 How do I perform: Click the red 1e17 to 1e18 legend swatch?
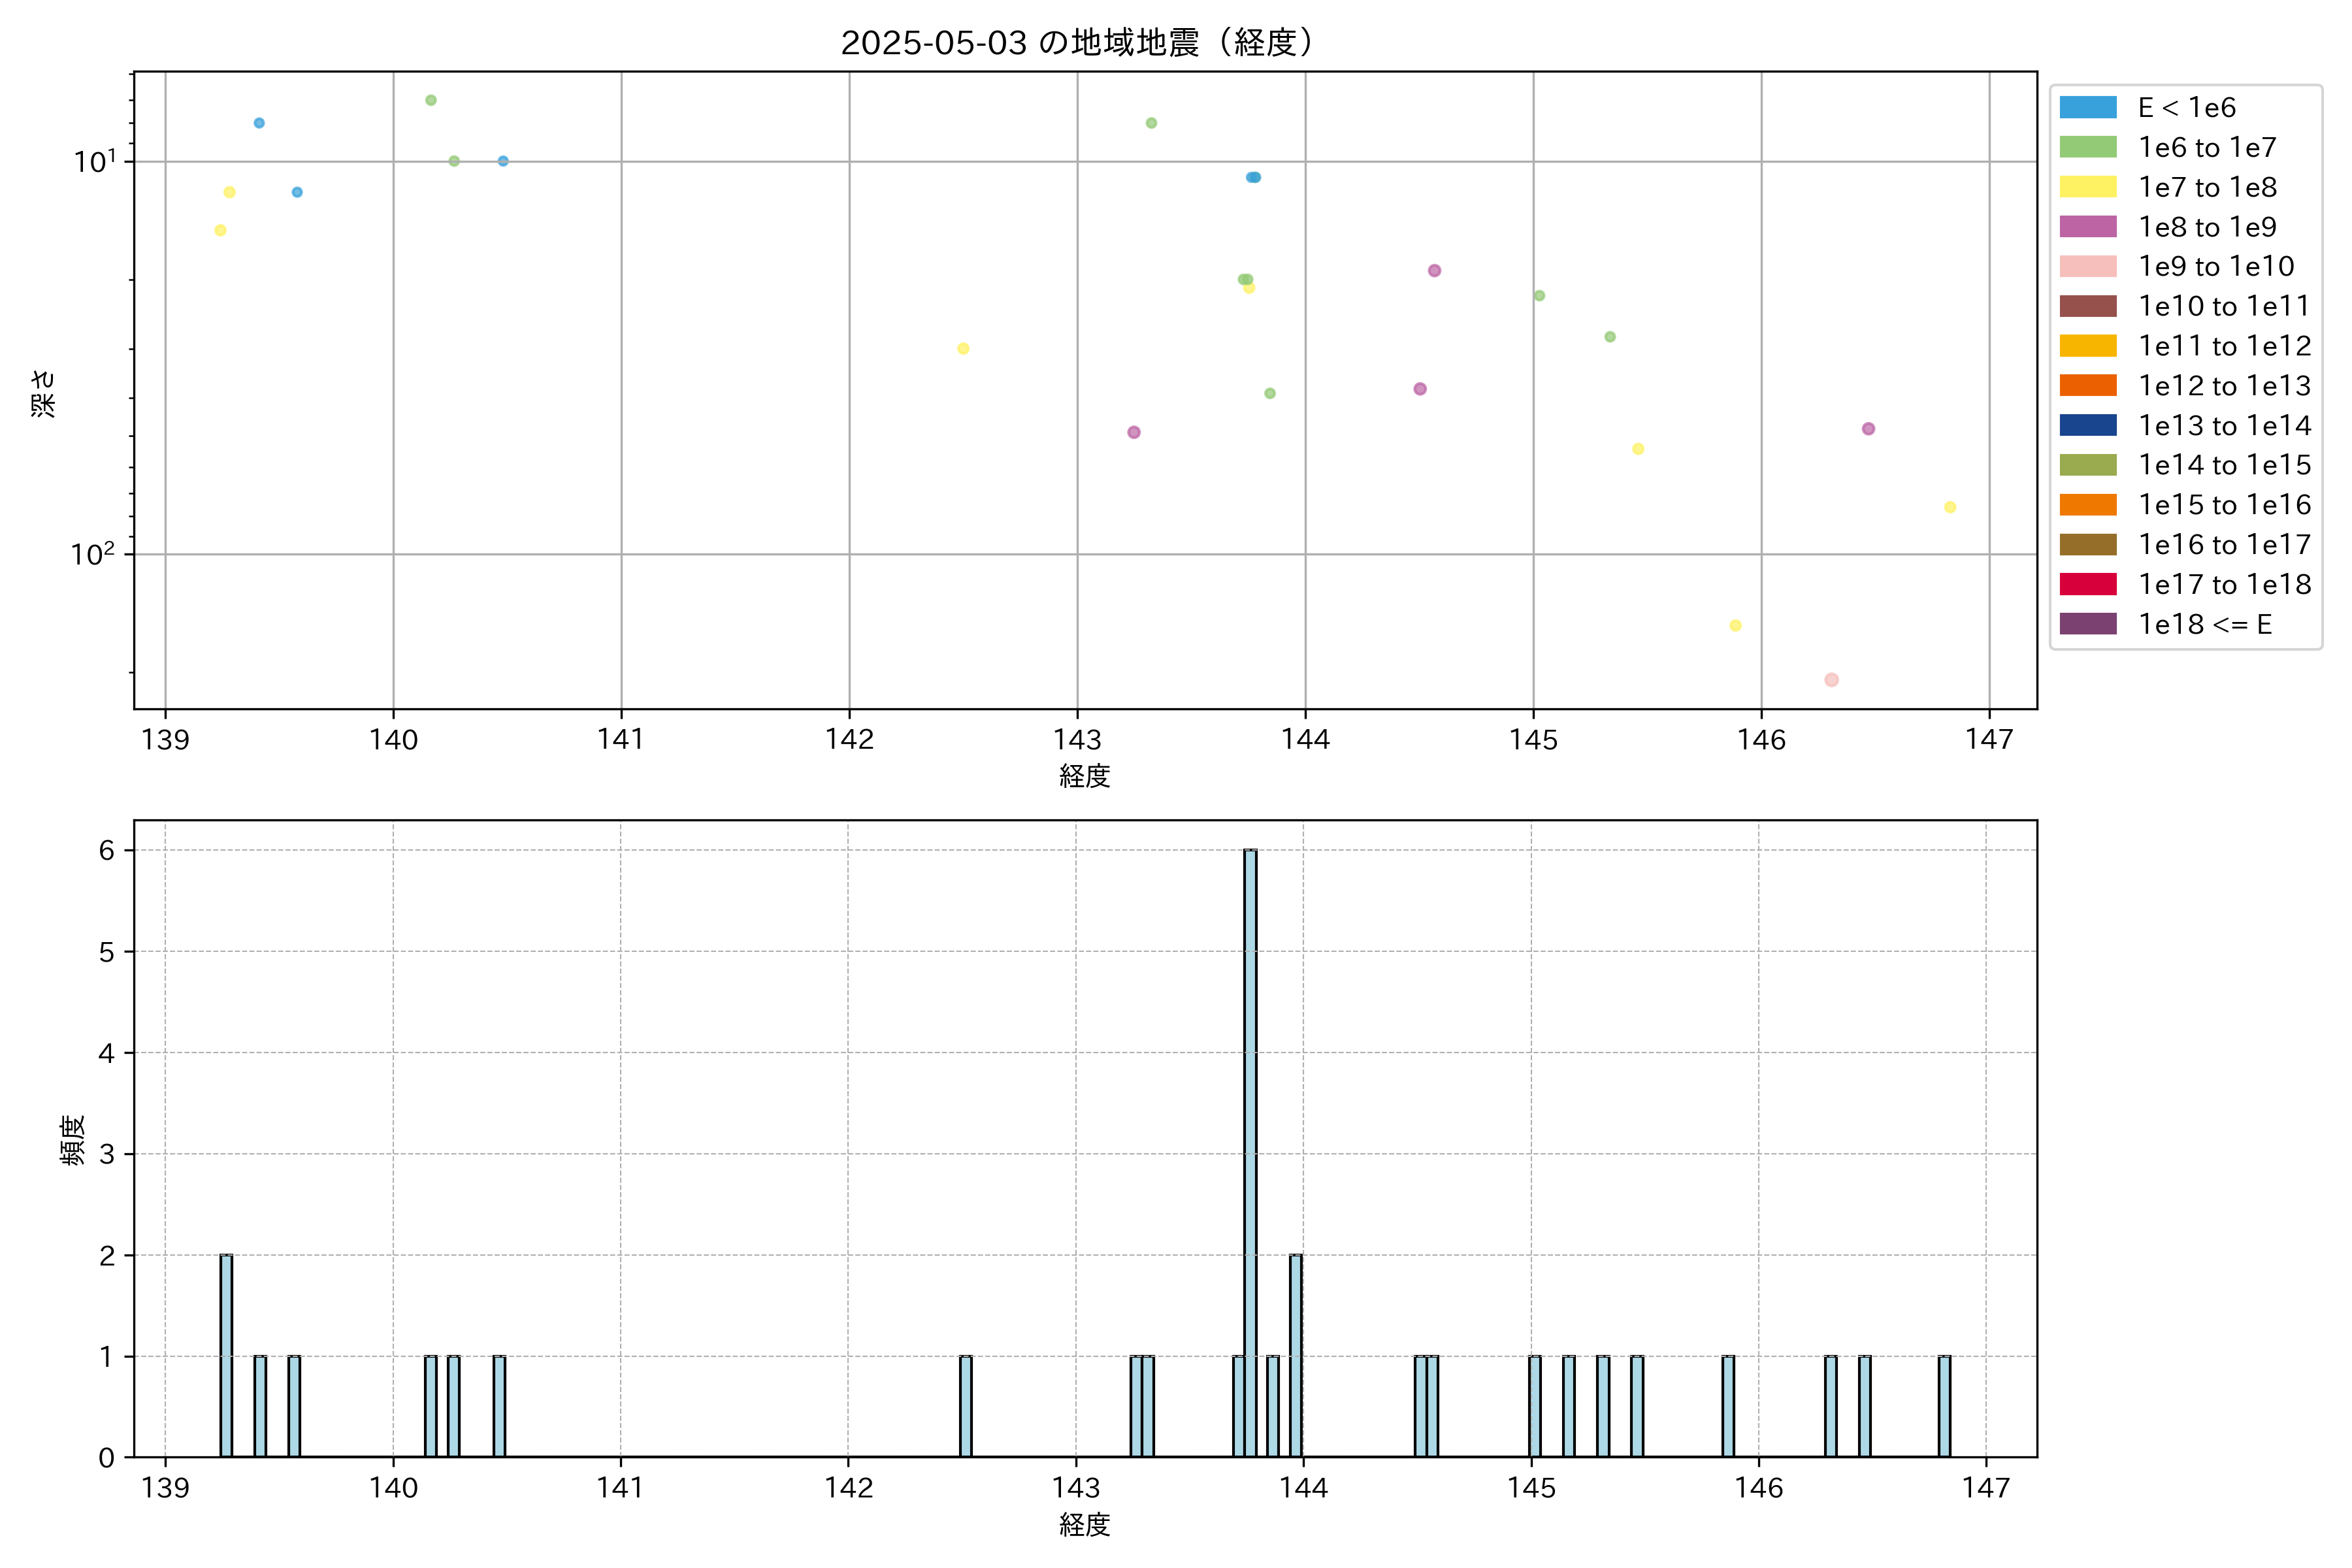(2087, 584)
